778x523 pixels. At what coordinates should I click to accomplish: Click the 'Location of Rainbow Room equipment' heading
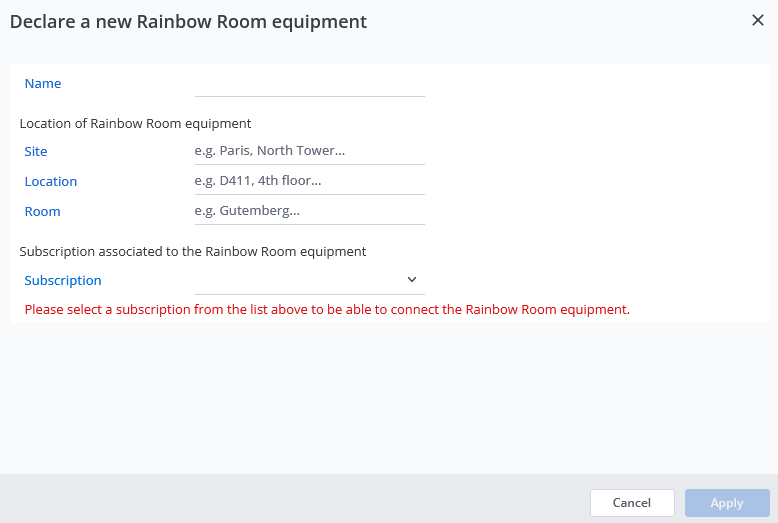tap(135, 124)
